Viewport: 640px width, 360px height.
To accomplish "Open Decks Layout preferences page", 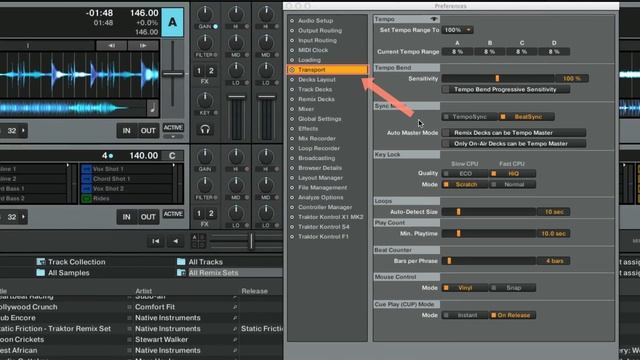I will point(317,80).
